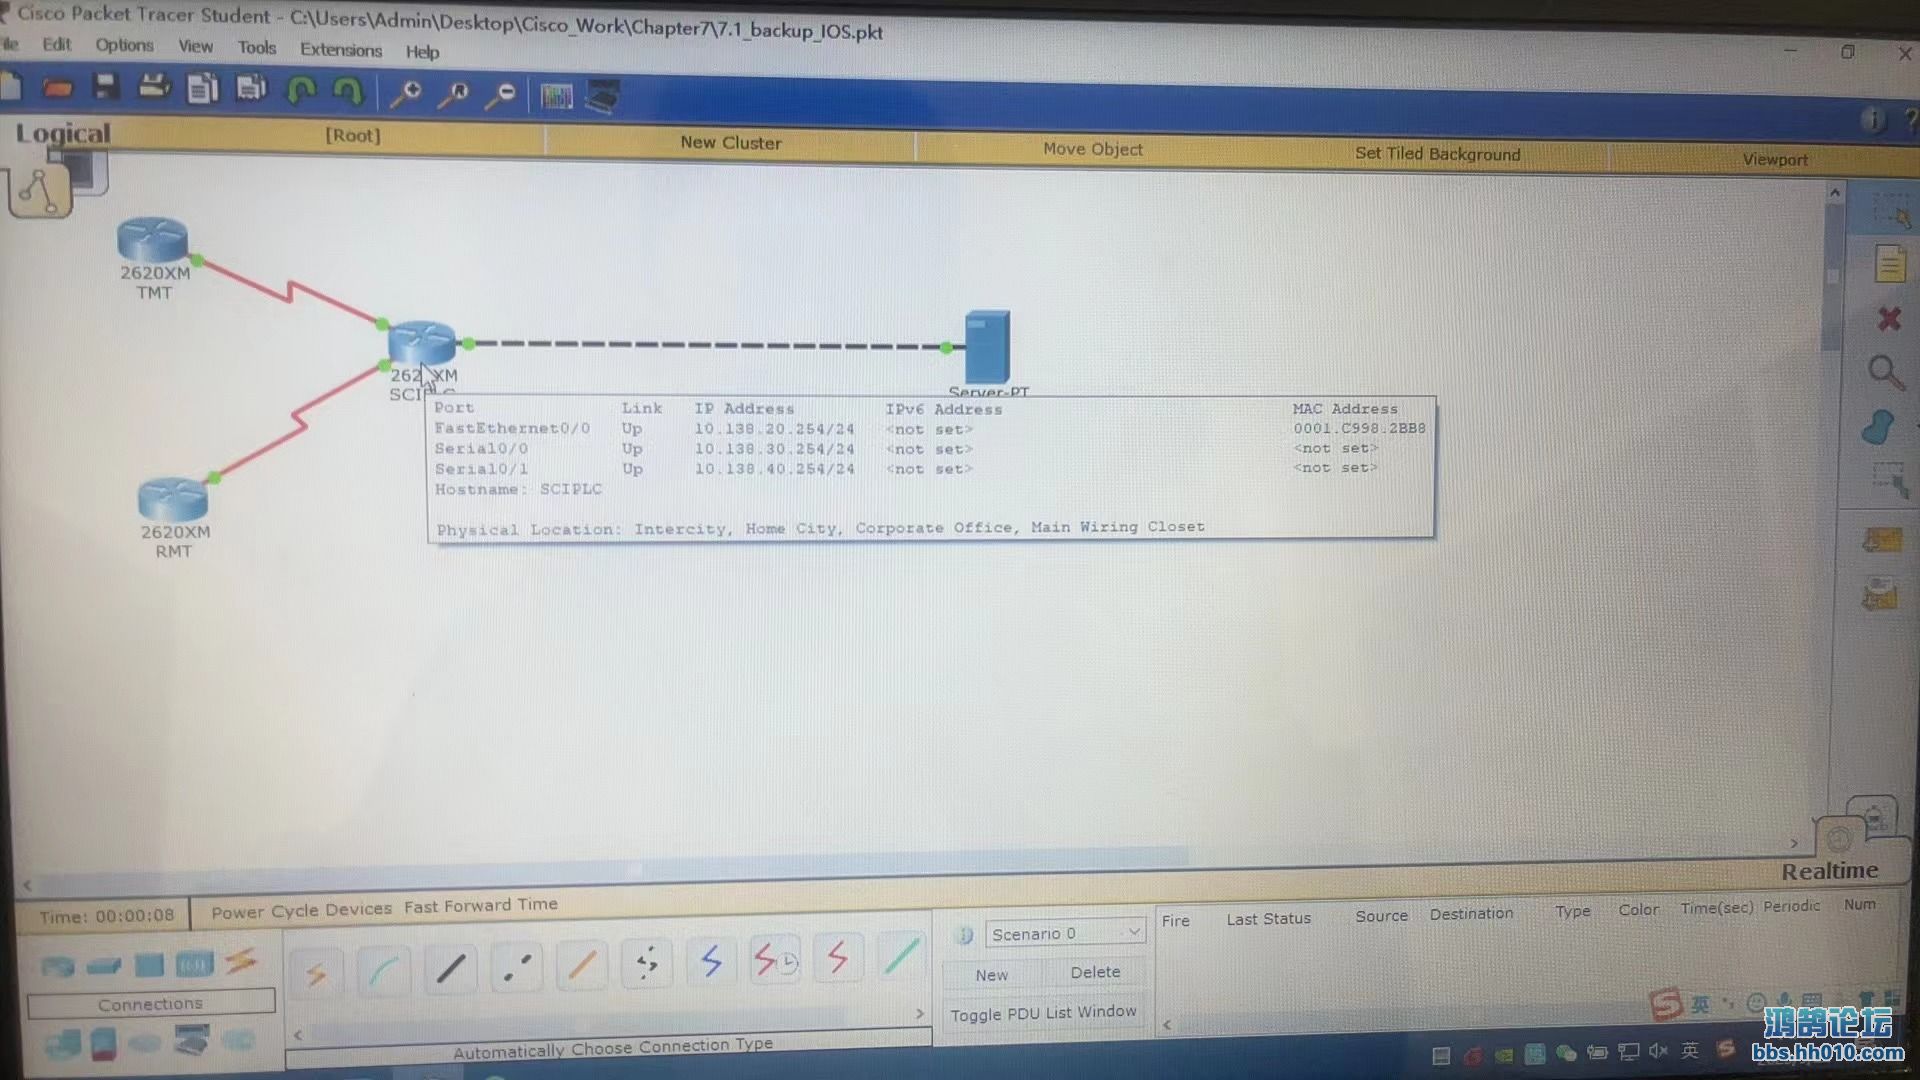This screenshot has height=1080, width=1920.
Task: Click Fast Forward Time
Action: pos(481,905)
